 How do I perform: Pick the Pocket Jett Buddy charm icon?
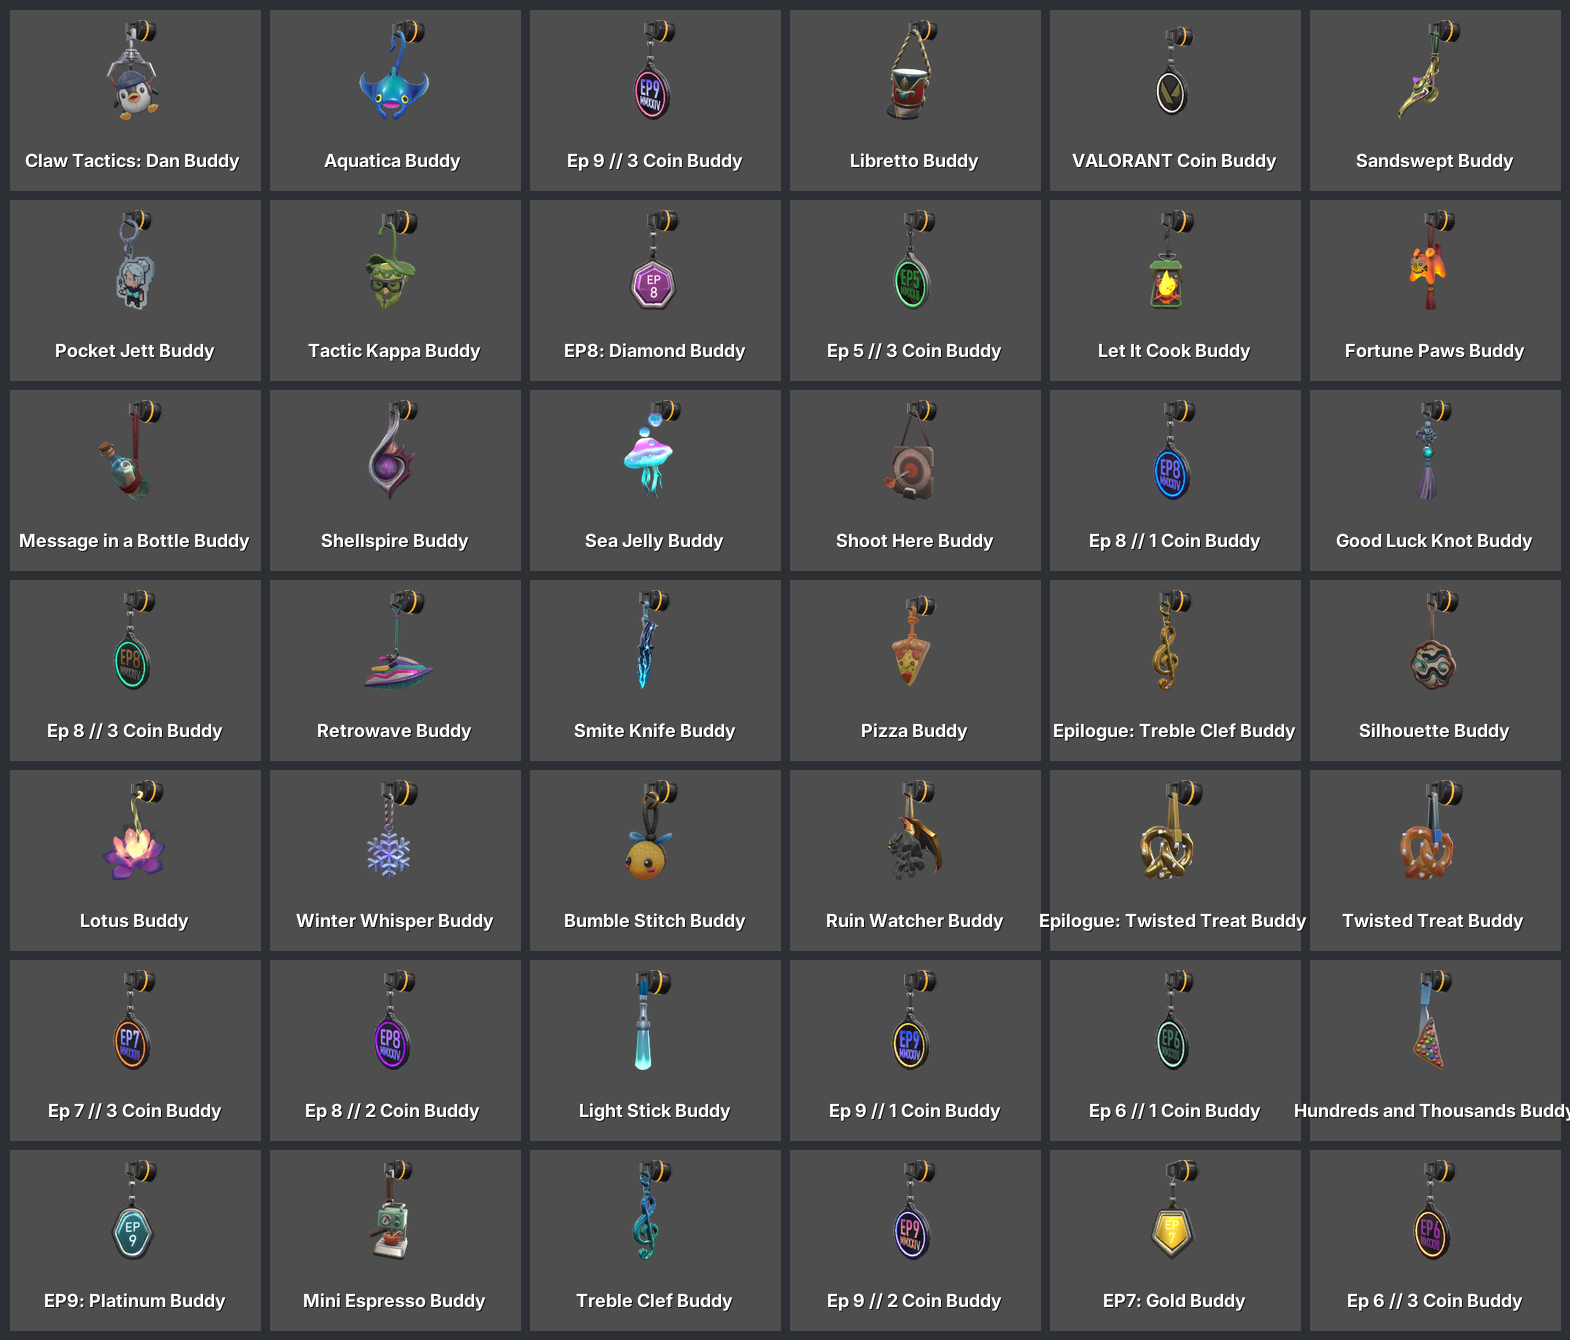tap(134, 262)
